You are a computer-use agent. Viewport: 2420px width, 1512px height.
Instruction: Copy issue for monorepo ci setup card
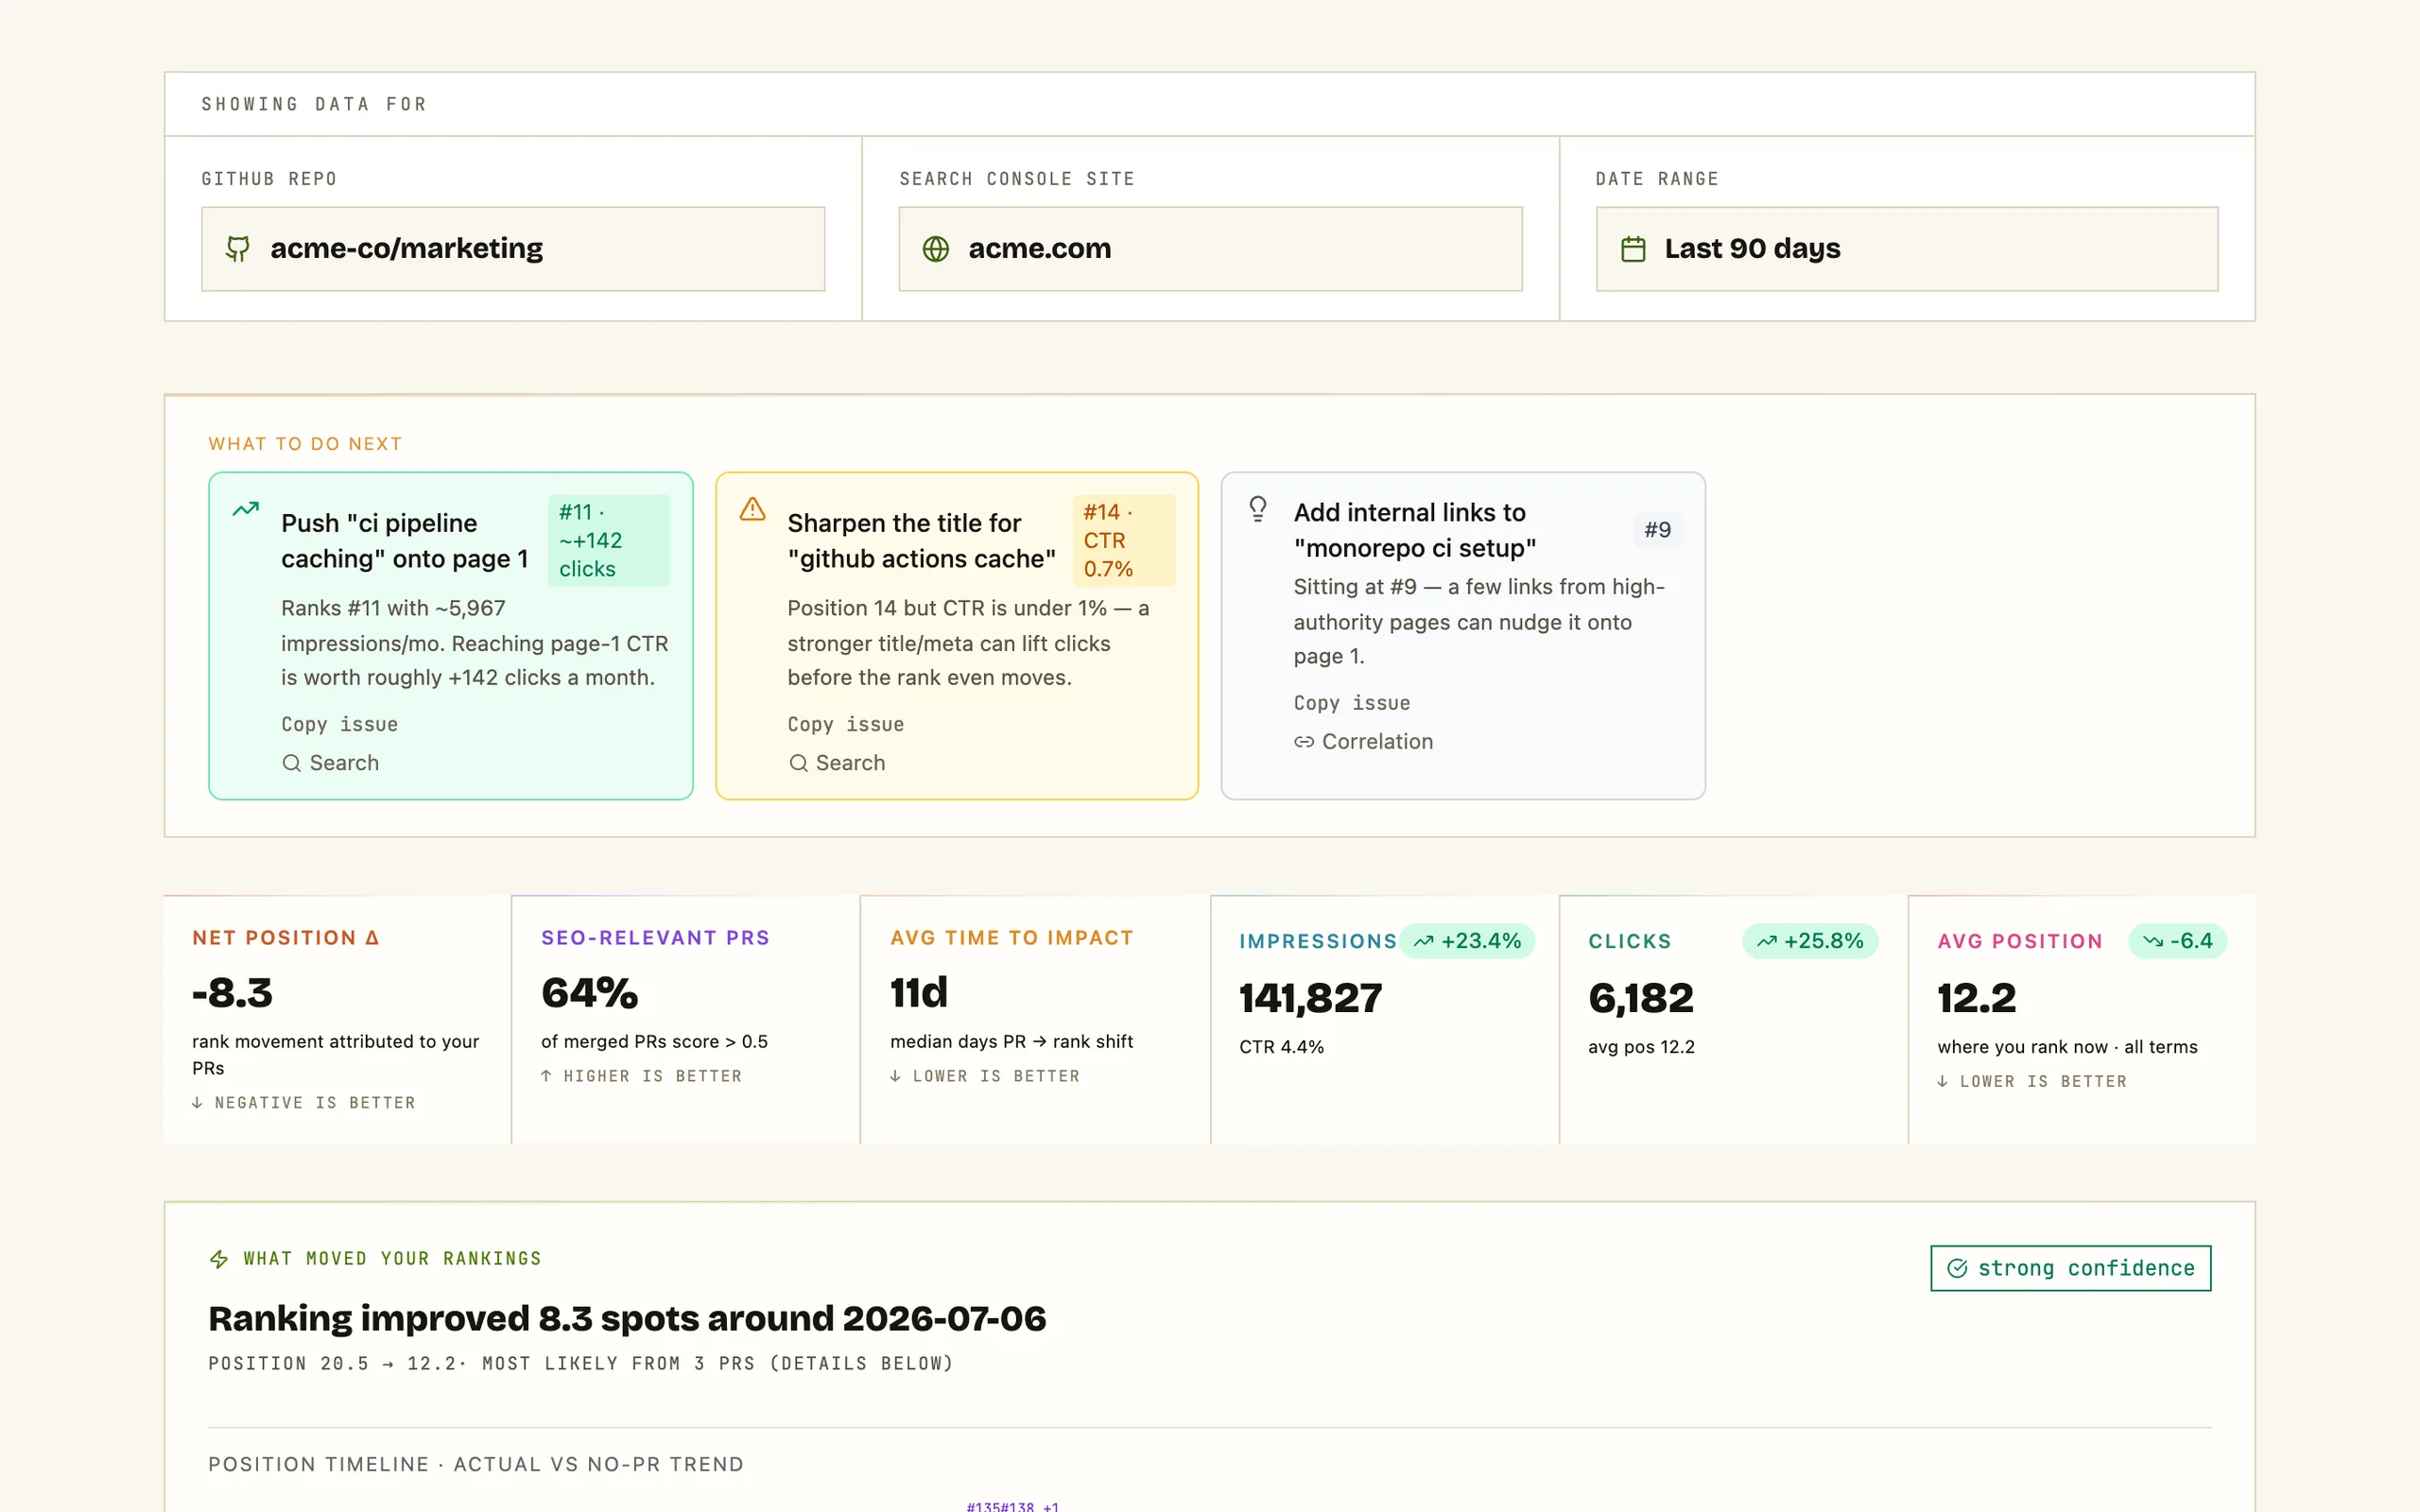[x=1351, y=703]
